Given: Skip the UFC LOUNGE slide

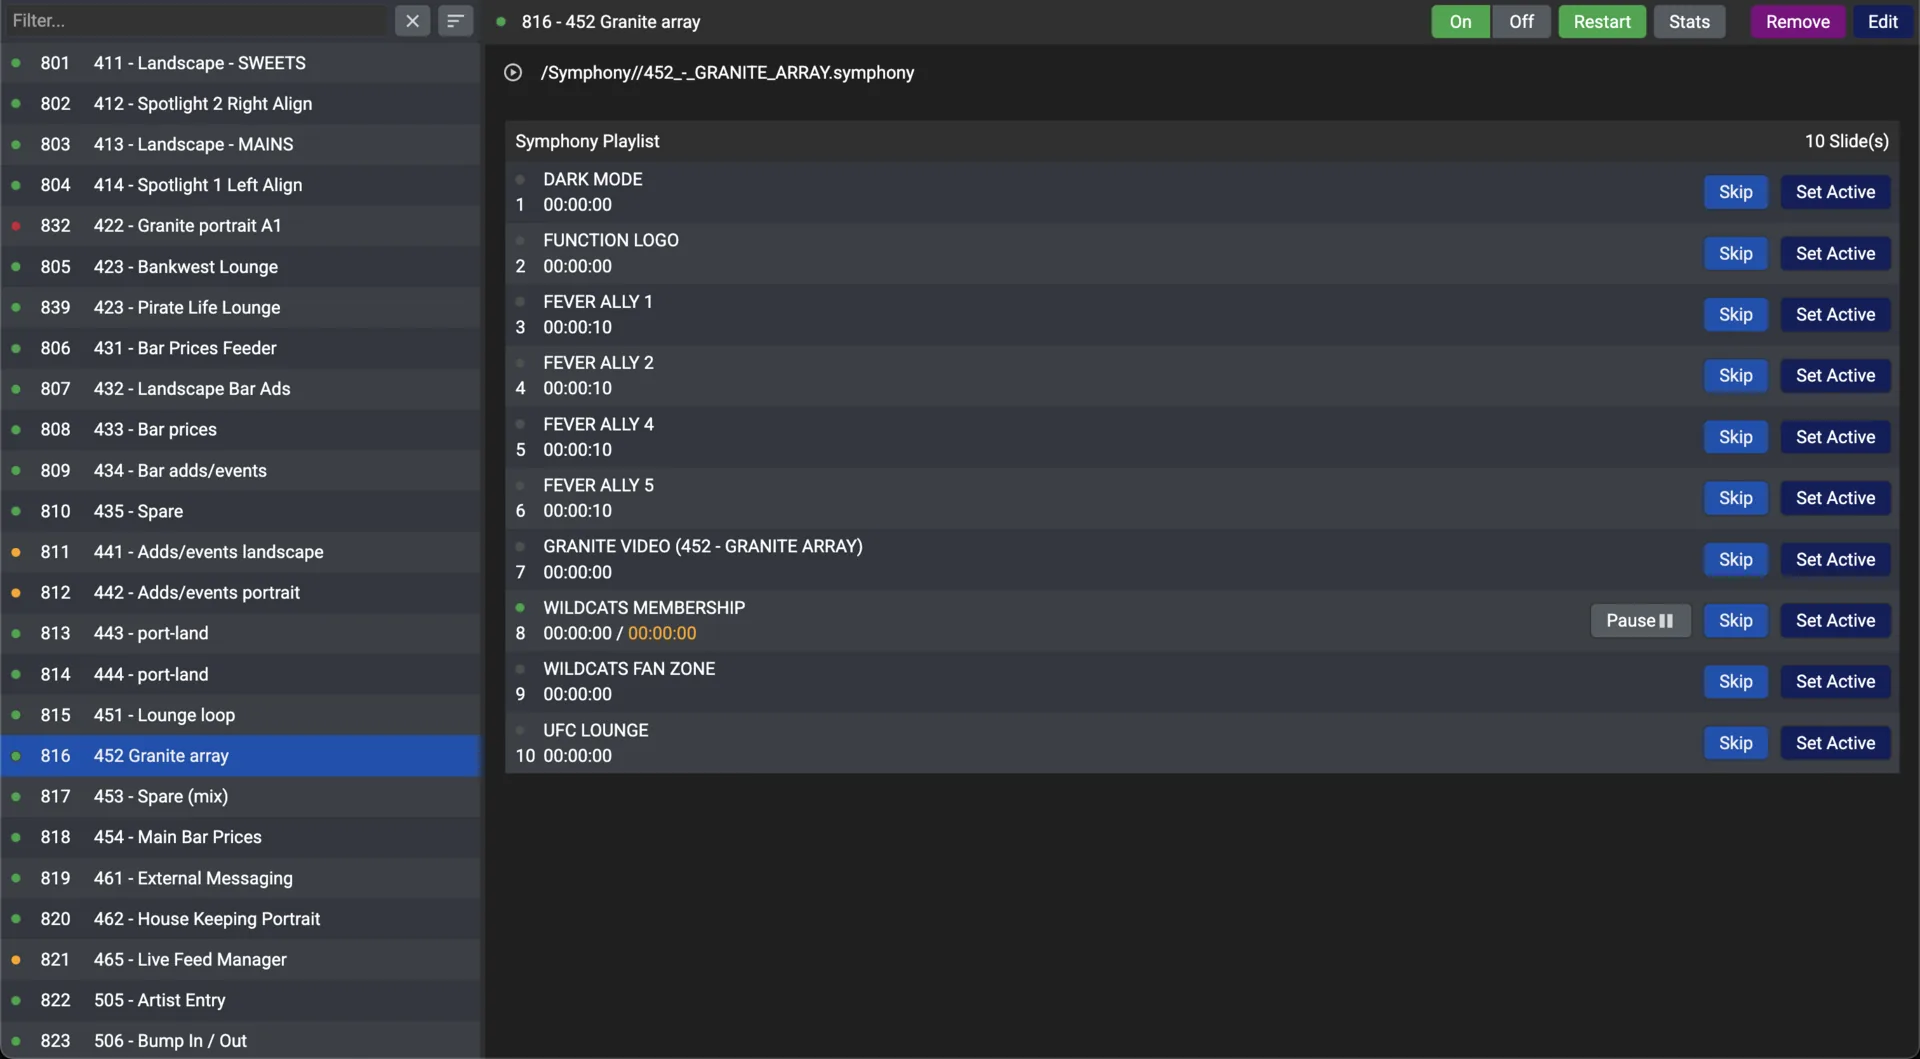Looking at the screenshot, I should coord(1735,743).
